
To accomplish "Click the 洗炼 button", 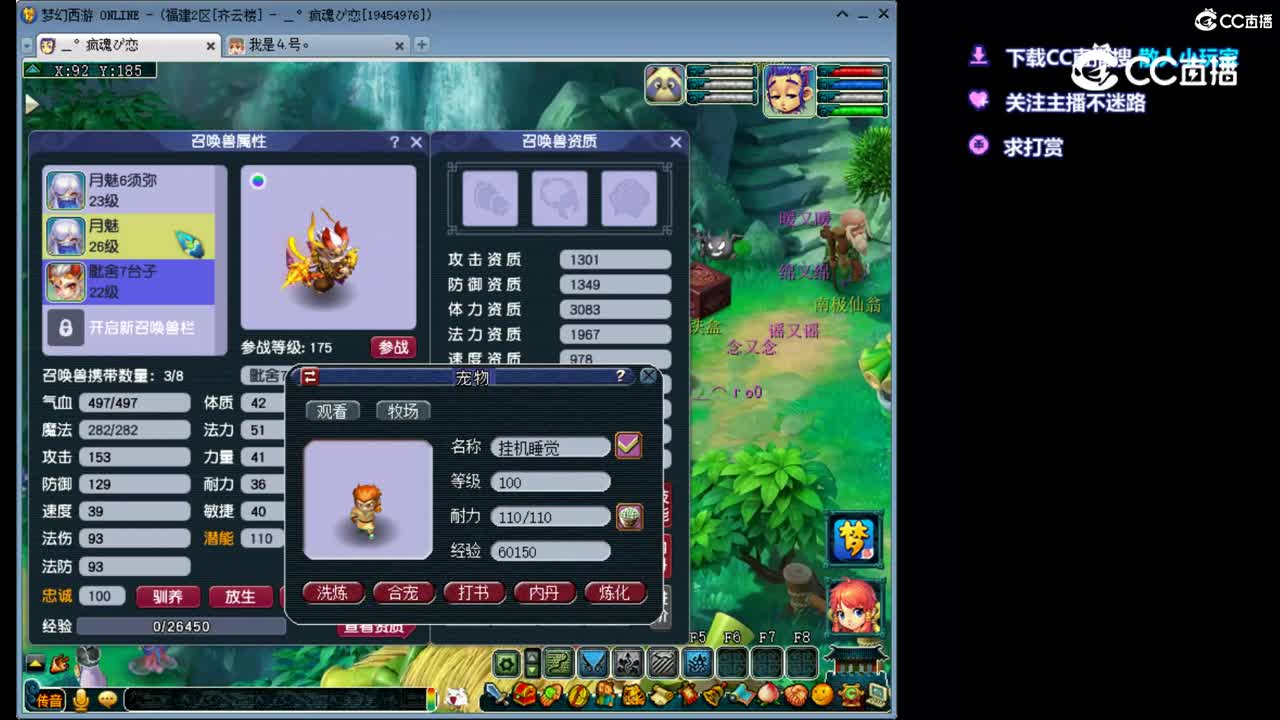I will tap(332, 592).
